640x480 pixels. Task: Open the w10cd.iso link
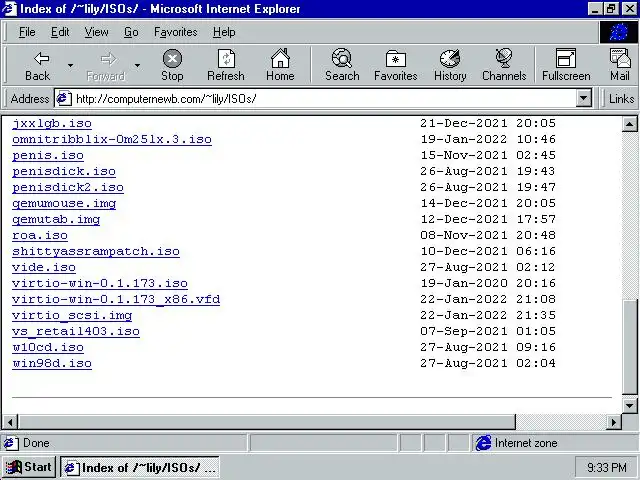pos(48,347)
